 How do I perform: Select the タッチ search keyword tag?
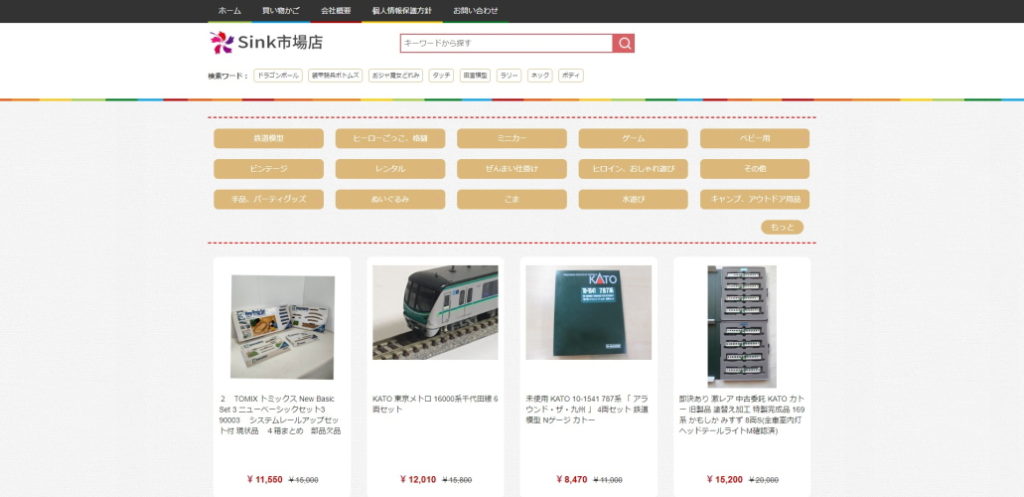coord(441,75)
